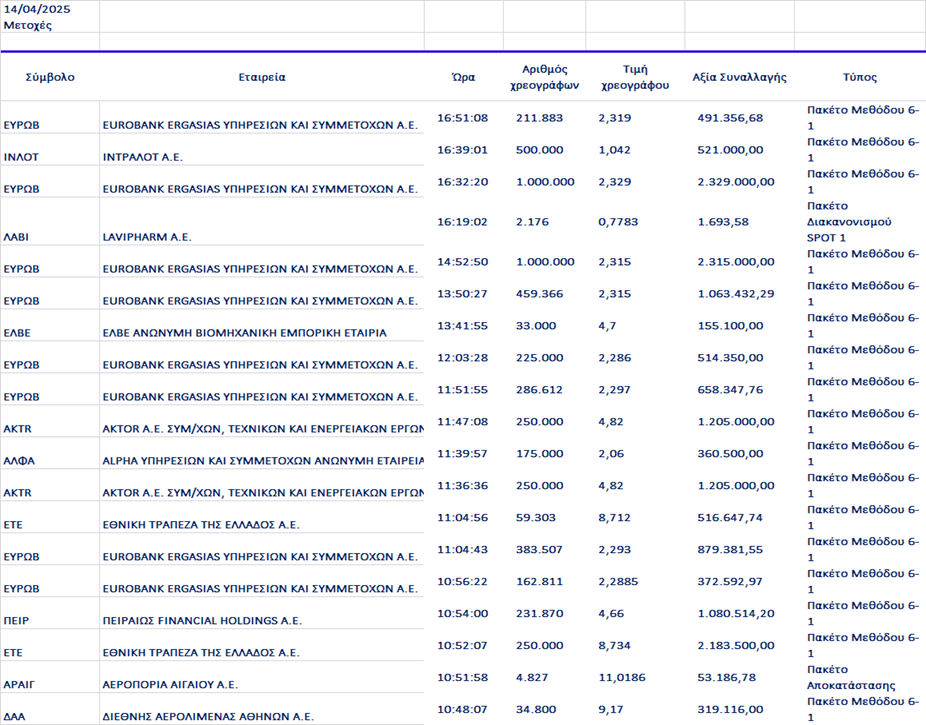Viewport: 926px width, 725px height.
Task: Click the ΑΡΑΙΓ symbol cell
Action: 19,685
